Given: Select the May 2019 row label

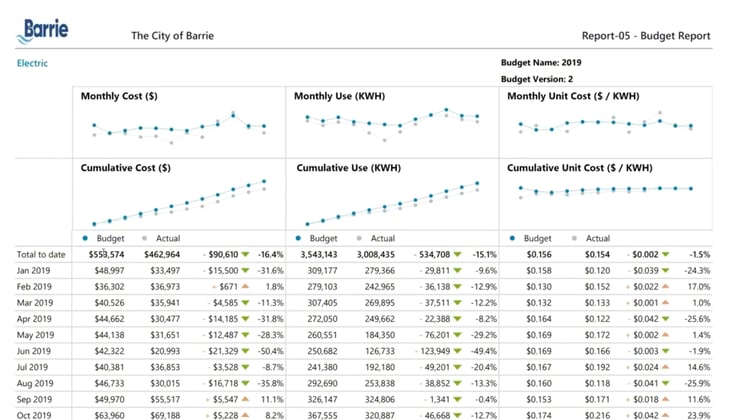Looking at the screenshot, I should [35, 334].
